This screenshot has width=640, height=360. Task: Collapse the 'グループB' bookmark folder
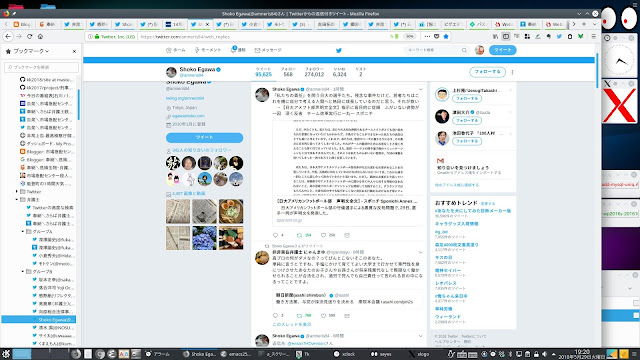pyautogui.click(x=22, y=271)
